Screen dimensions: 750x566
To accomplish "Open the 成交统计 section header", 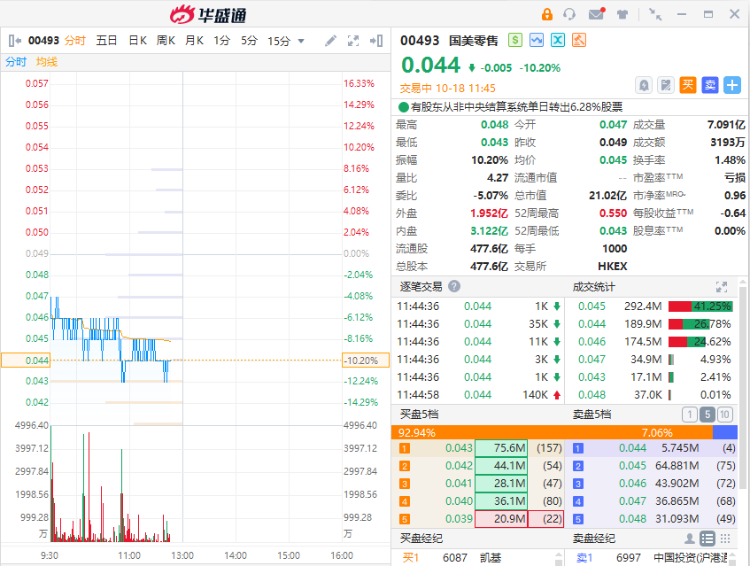I will (x=594, y=287).
